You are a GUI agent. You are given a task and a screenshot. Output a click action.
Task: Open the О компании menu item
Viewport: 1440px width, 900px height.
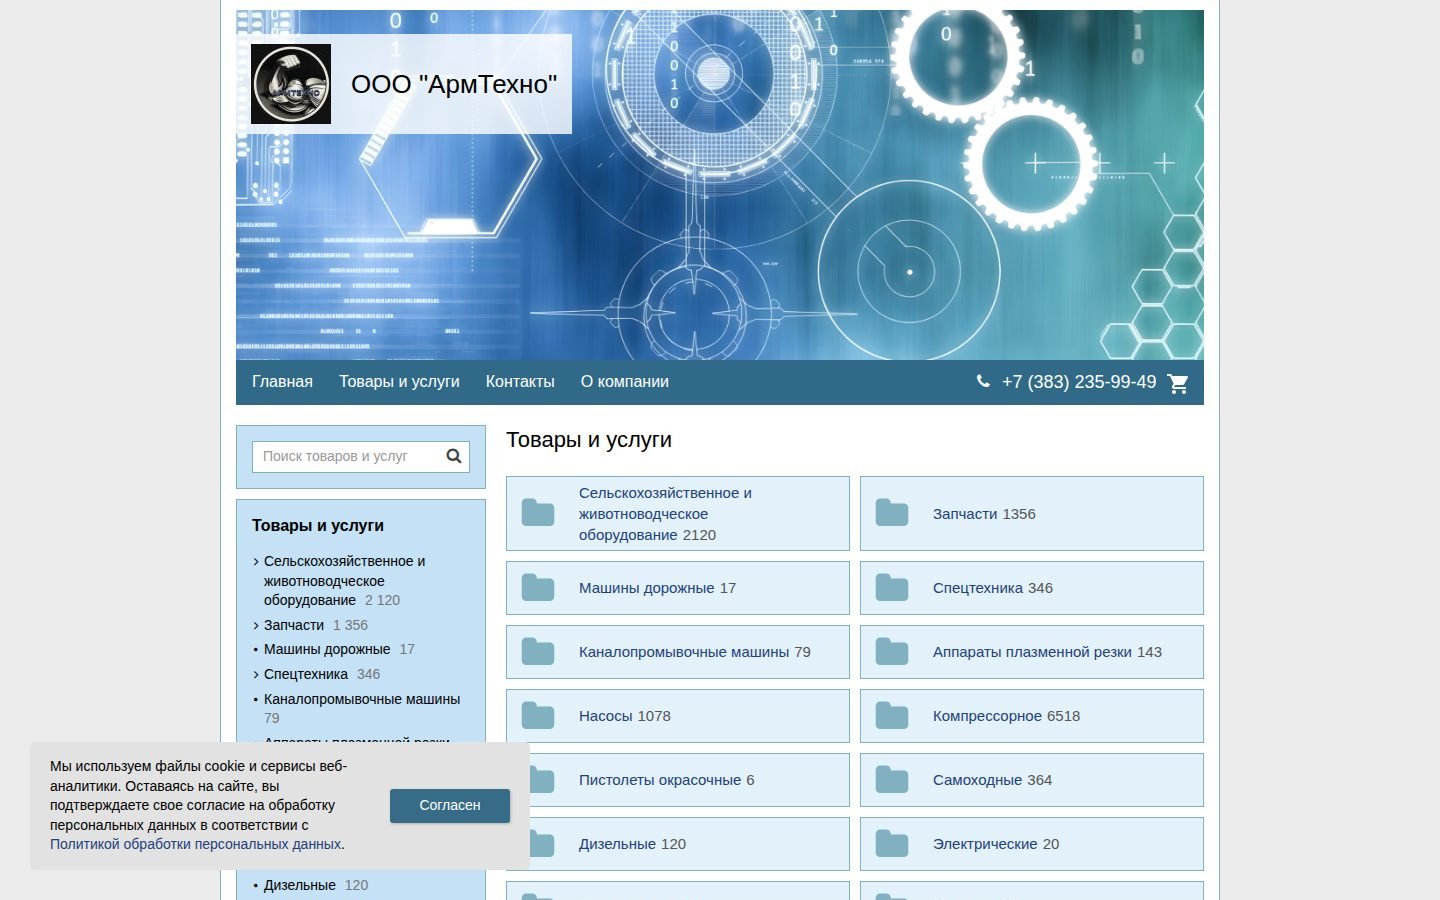(x=625, y=382)
